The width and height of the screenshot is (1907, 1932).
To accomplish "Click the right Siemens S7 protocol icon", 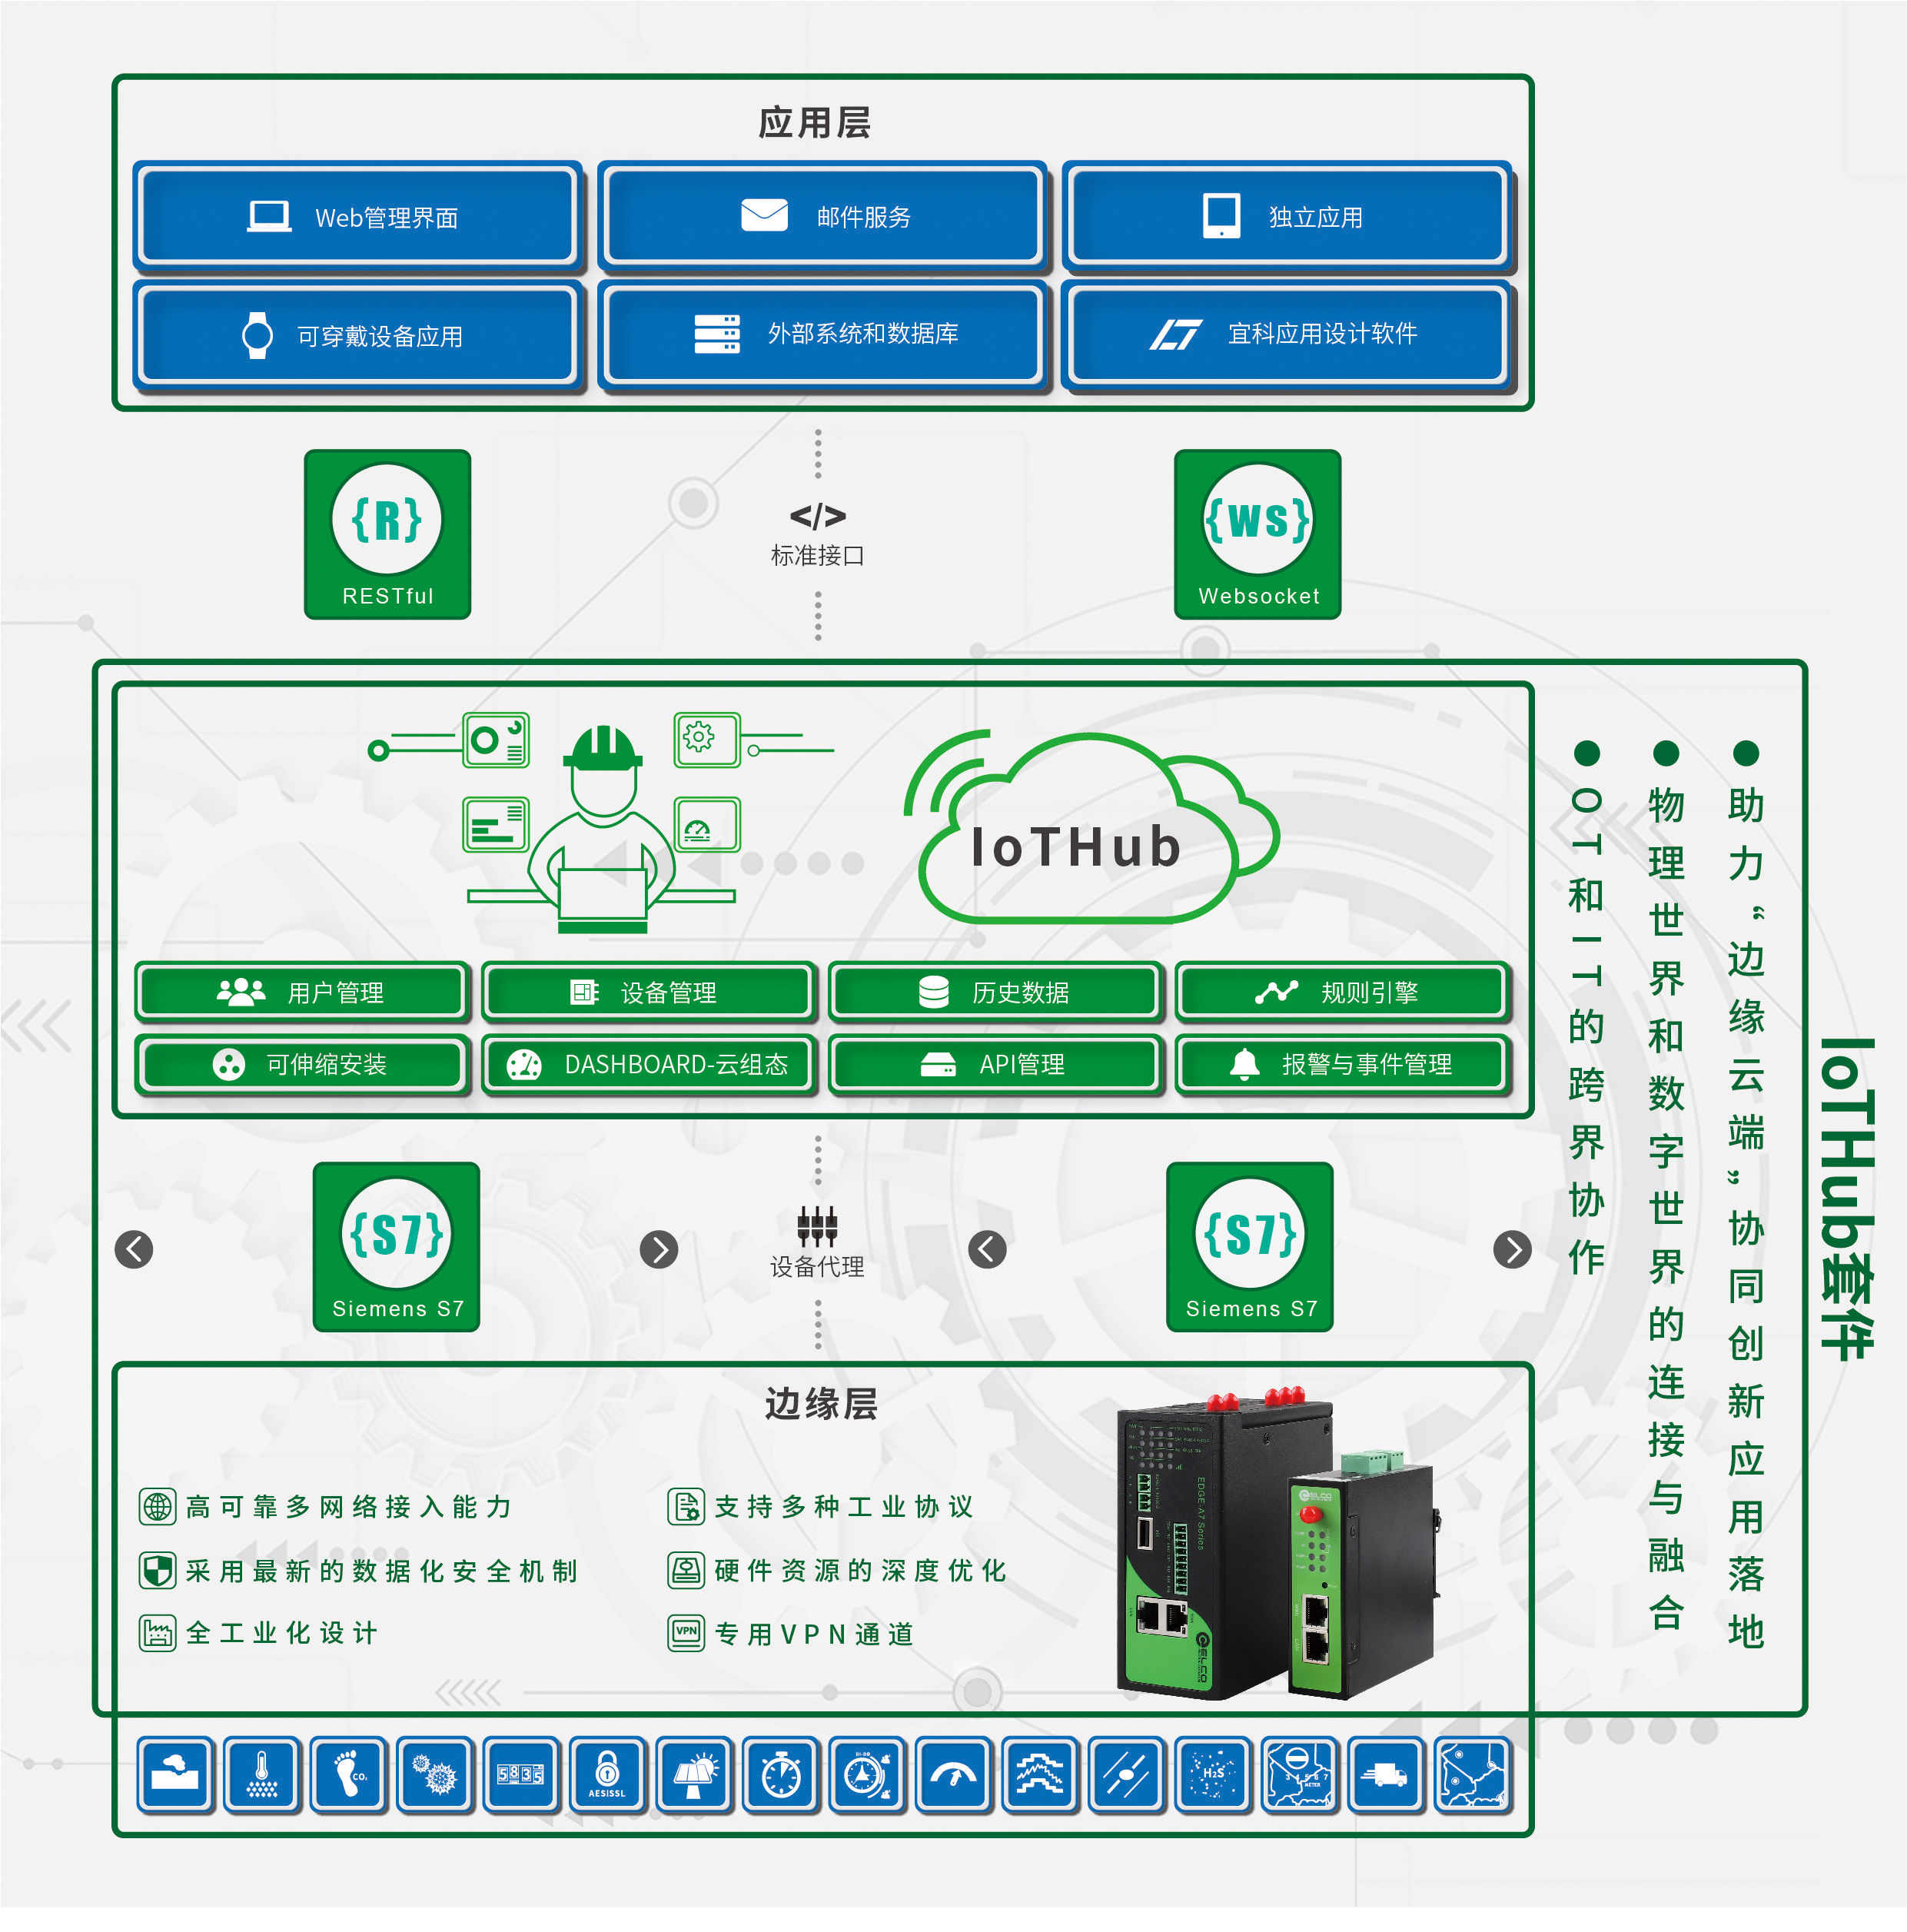I will 1249,1247.
